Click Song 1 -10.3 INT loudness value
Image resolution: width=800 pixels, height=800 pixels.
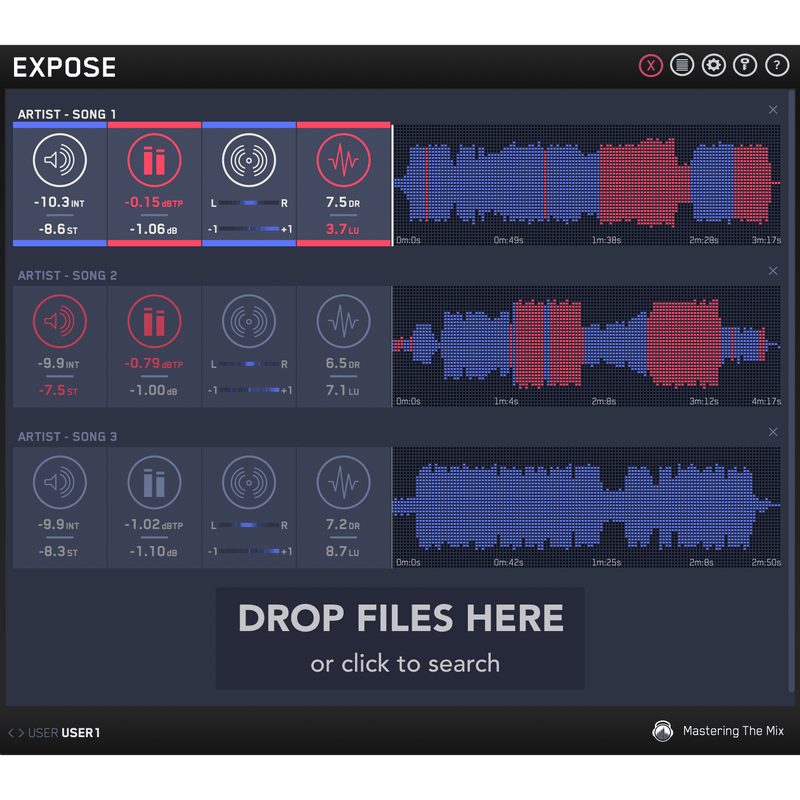click(59, 203)
